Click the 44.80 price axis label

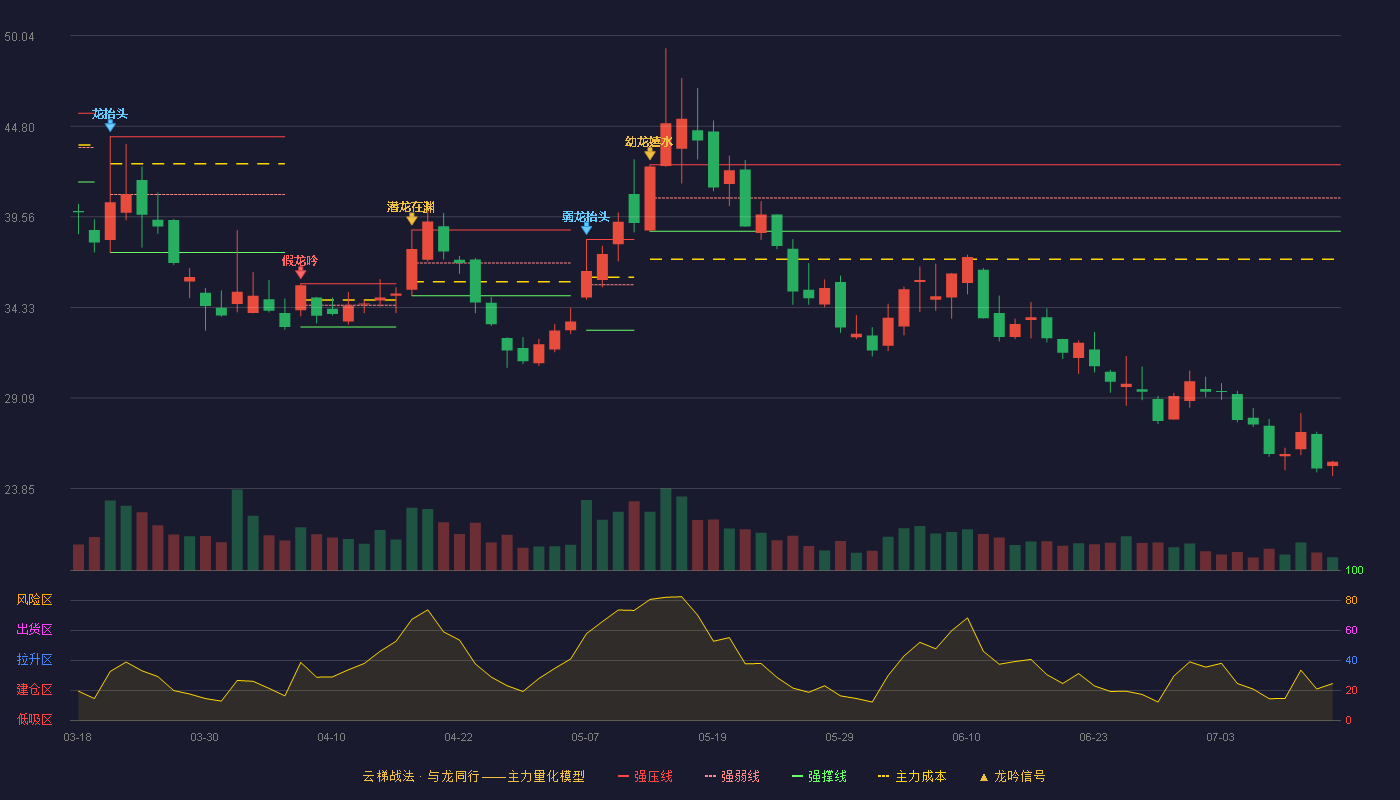tap(19, 128)
